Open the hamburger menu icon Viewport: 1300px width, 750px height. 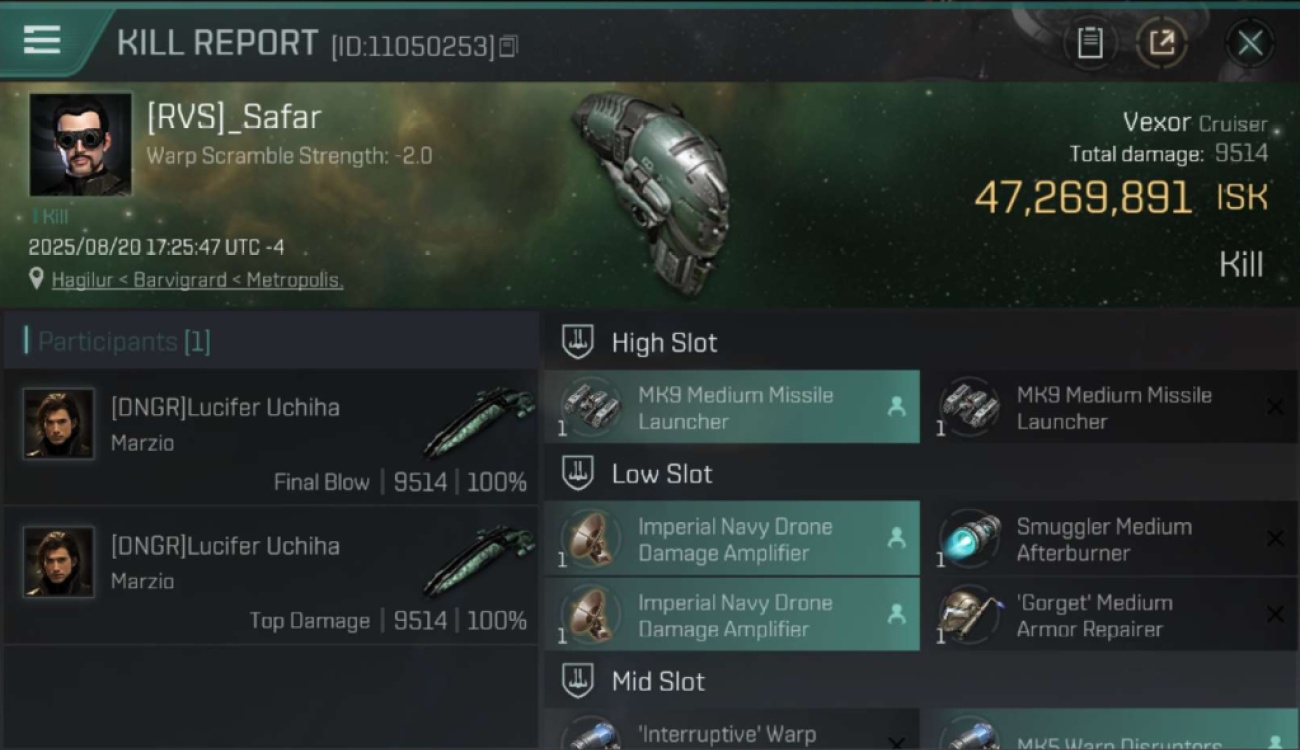tap(41, 41)
